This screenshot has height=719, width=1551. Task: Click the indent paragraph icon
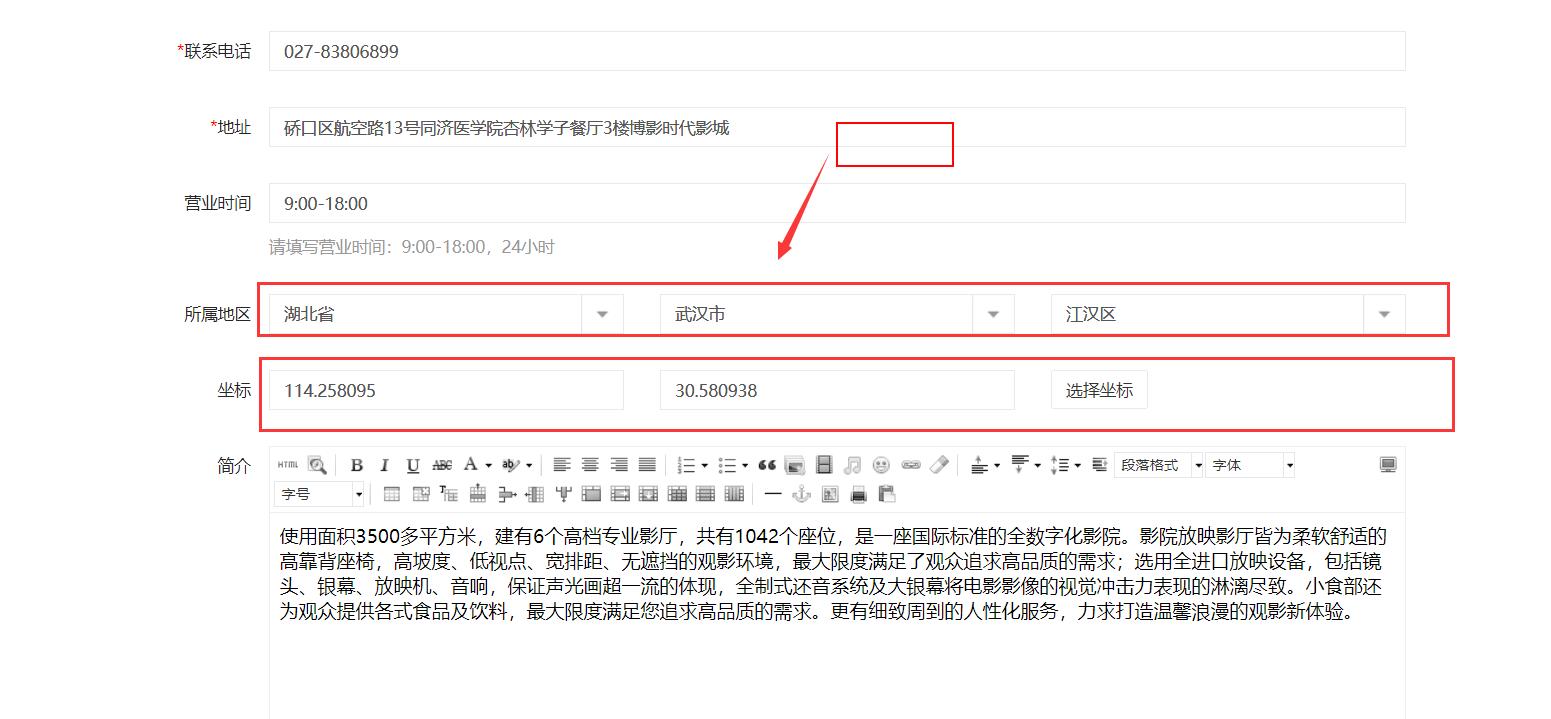pos(1099,465)
